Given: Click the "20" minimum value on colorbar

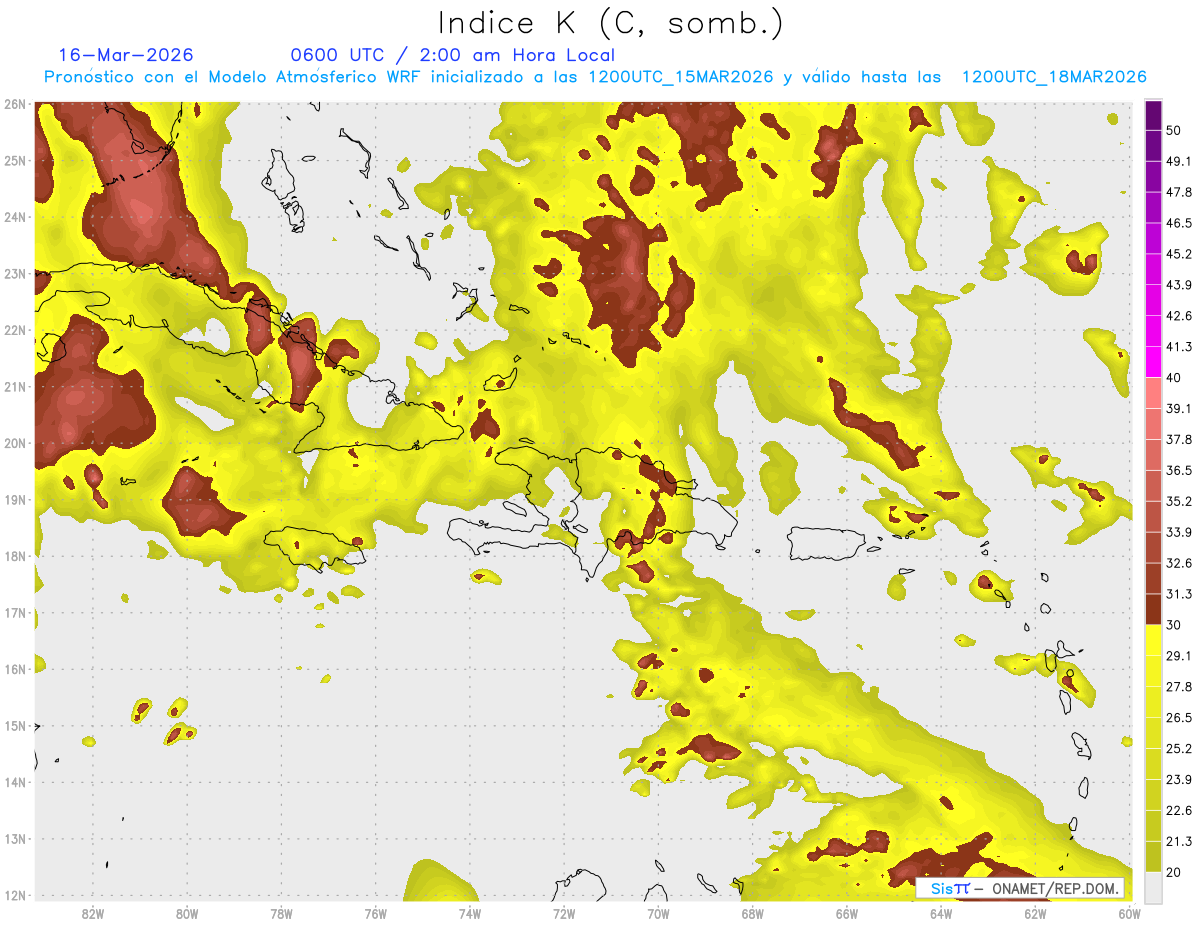Looking at the screenshot, I should [x=1174, y=872].
